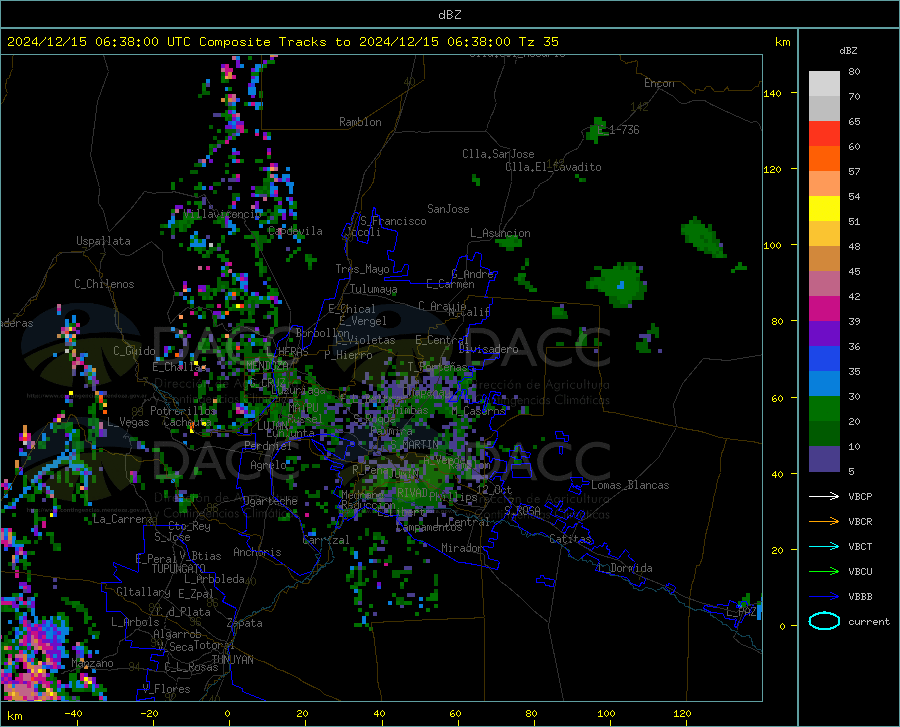Click the VBCU legend label

(x=860, y=572)
